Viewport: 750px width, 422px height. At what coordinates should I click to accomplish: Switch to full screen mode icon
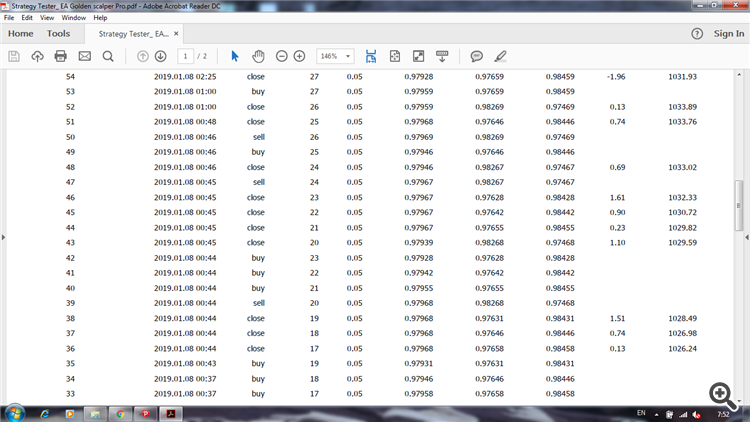pyautogui.click(x=419, y=56)
